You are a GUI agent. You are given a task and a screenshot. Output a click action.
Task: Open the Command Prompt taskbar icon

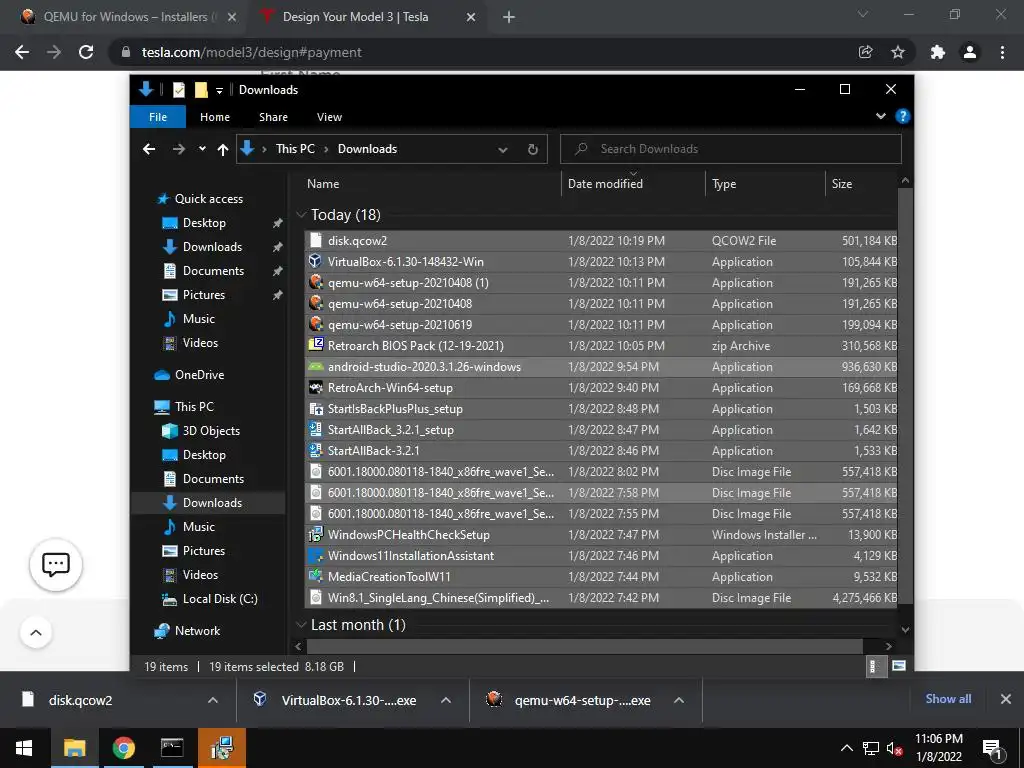[172, 748]
